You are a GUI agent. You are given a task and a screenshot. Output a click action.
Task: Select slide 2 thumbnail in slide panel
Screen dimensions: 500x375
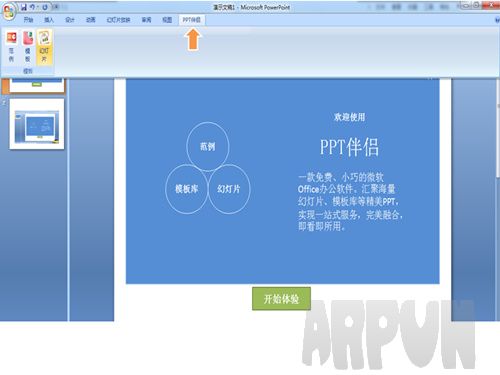click(37, 124)
